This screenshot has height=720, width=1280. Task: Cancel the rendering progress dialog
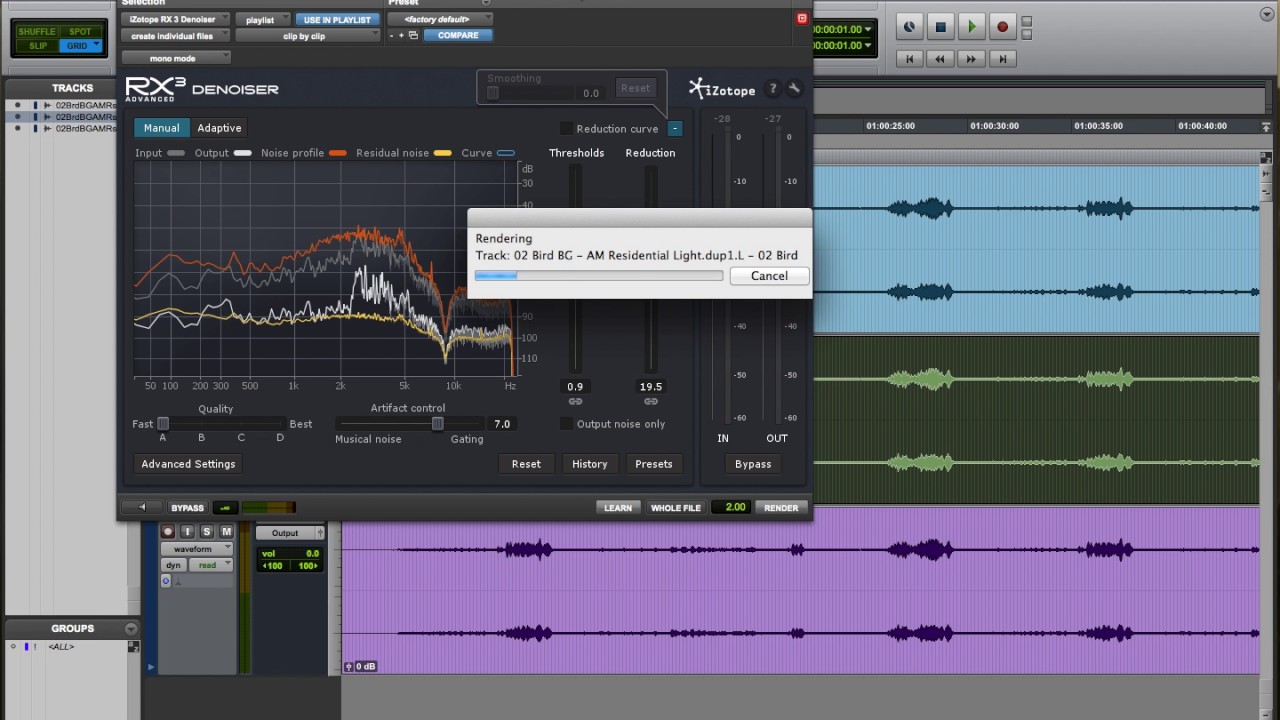pos(769,276)
